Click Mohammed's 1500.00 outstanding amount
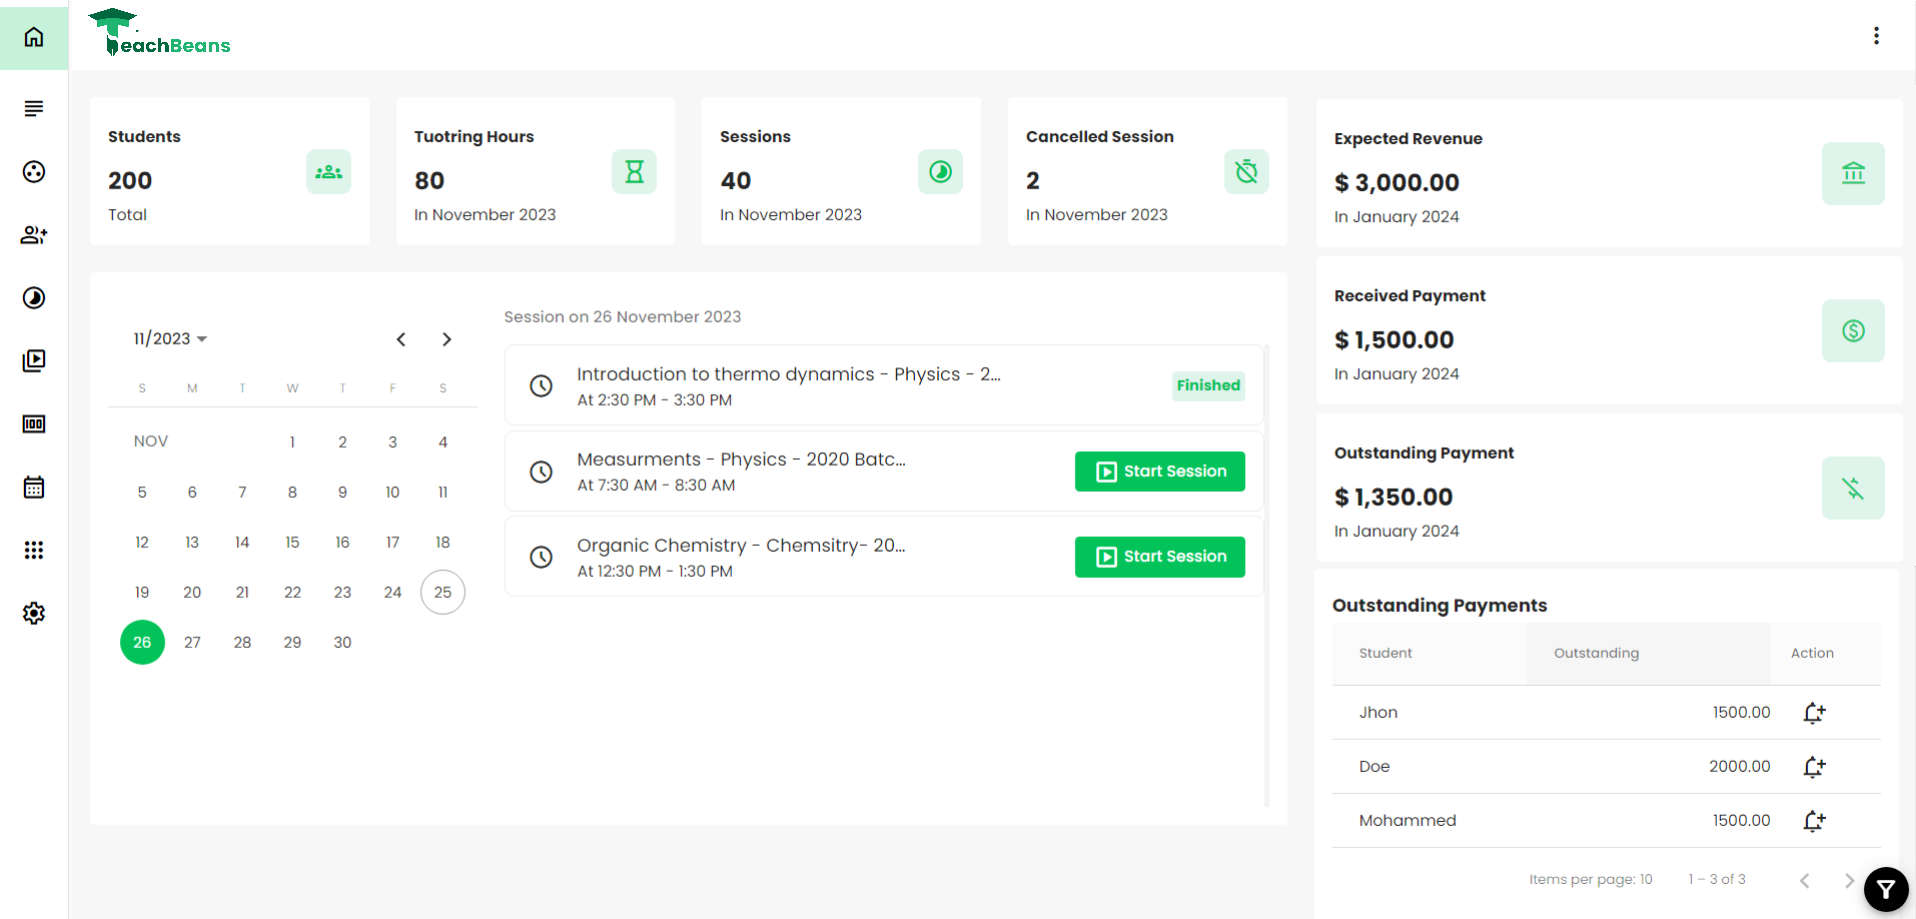 point(1741,821)
